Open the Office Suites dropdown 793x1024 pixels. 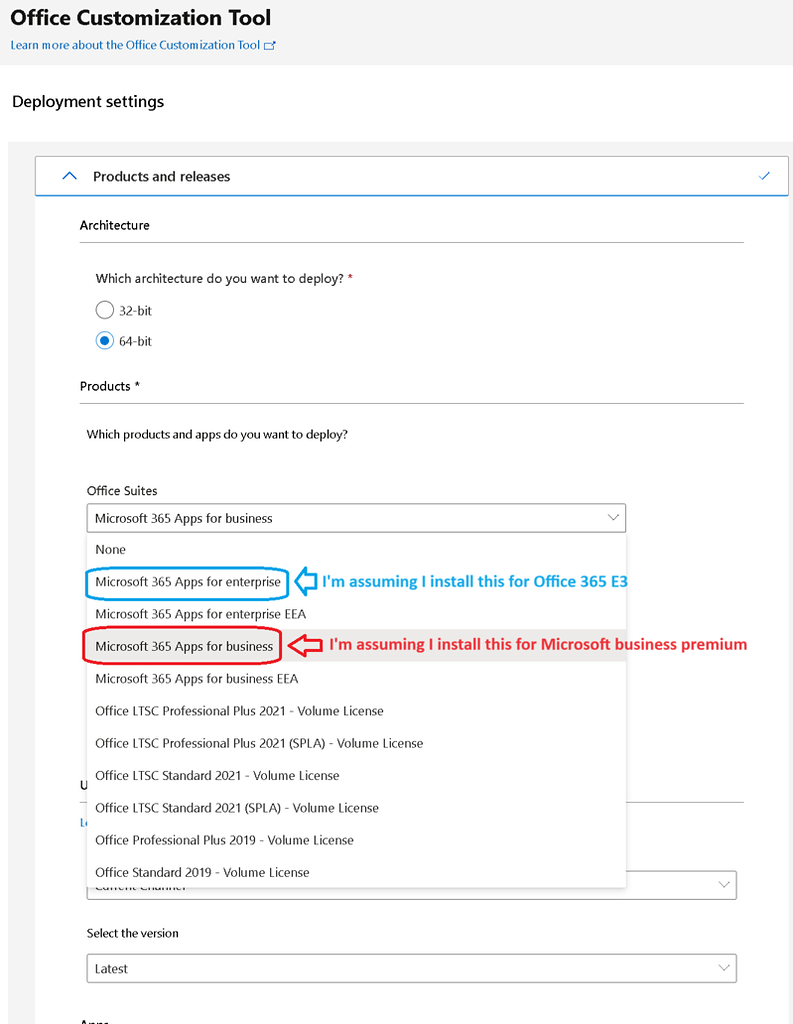coord(356,518)
